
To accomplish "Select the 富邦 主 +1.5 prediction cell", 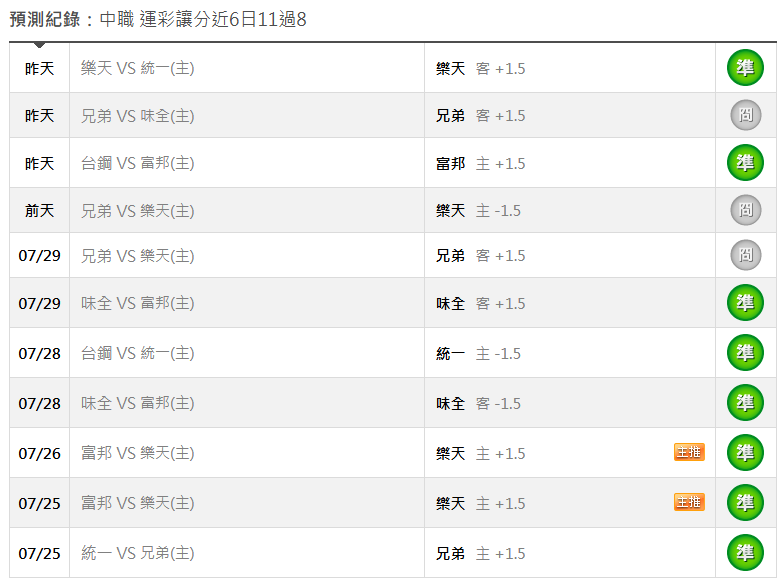I will pos(570,163).
